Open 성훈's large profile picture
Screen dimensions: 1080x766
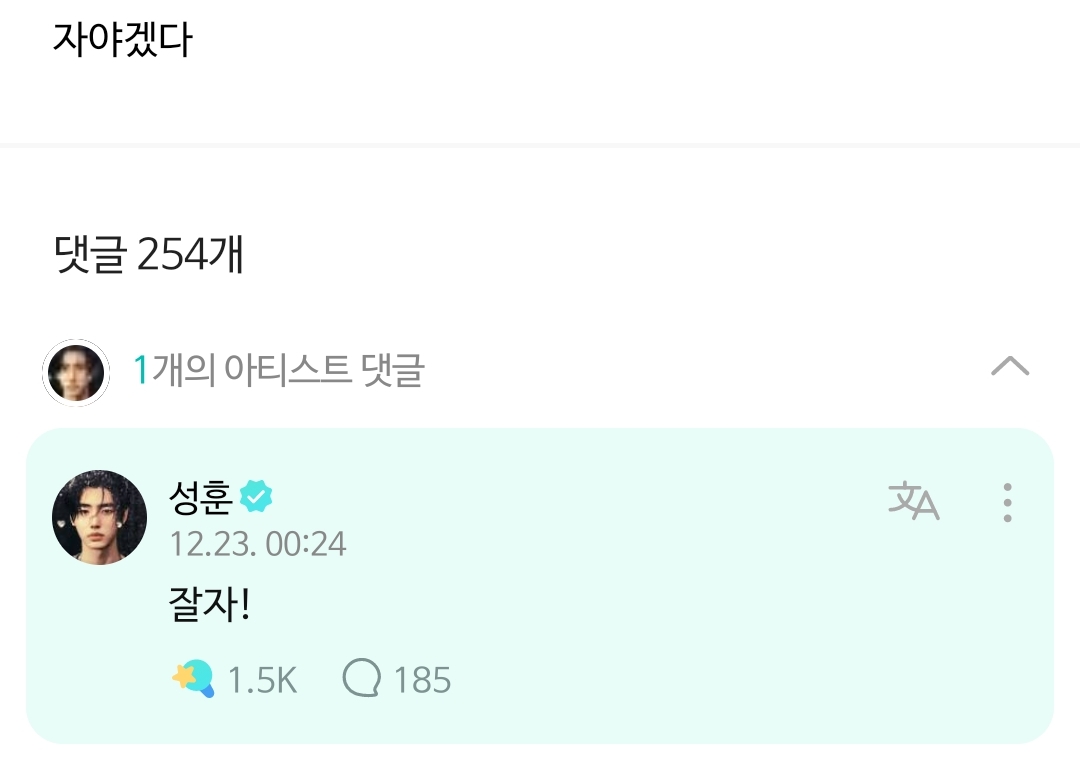(x=99, y=517)
